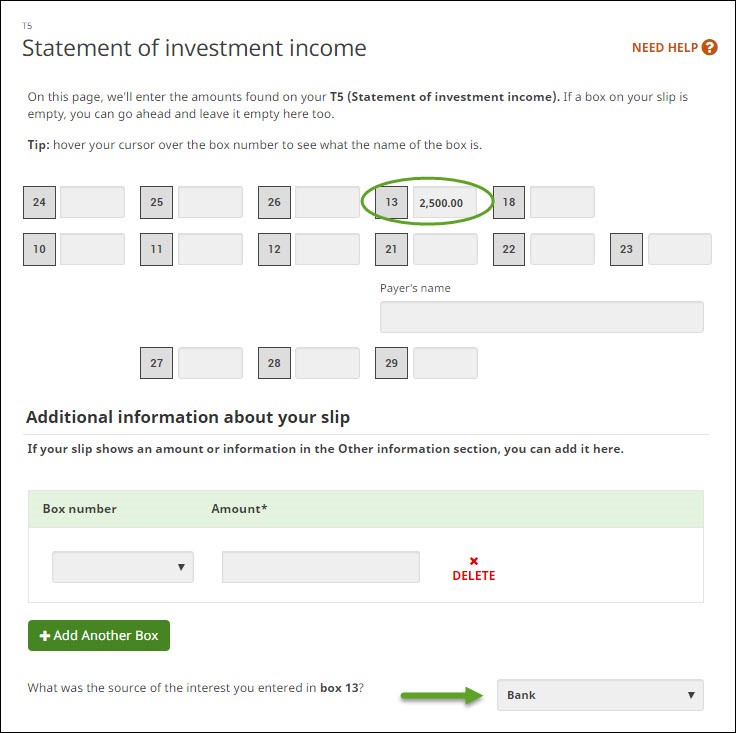
Task: Focus the Payer's name text field
Action: tap(541, 317)
